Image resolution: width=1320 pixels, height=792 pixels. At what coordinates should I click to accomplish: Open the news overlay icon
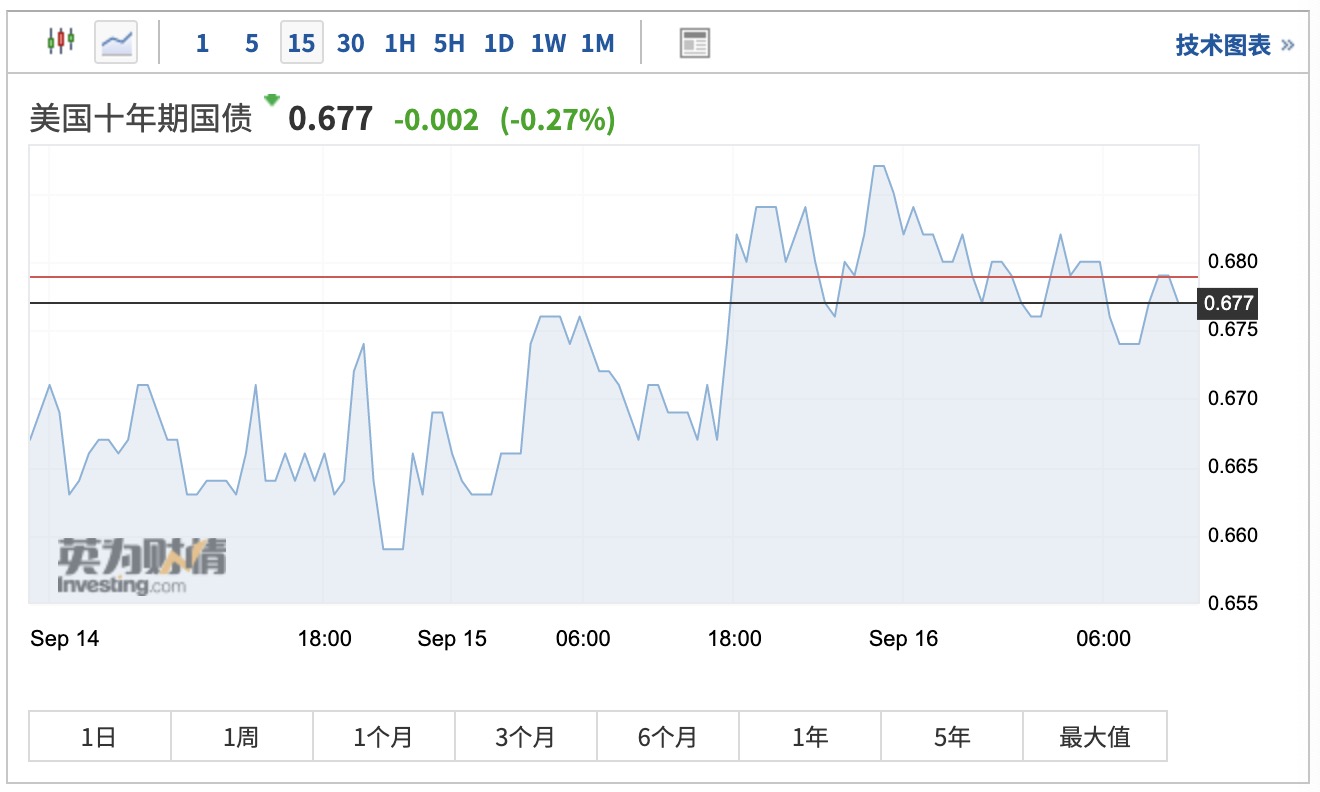tap(694, 43)
